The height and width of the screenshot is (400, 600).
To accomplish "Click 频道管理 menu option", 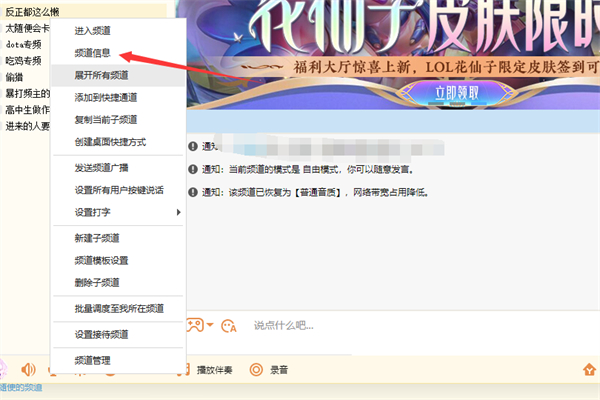I will click(x=93, y=360).
